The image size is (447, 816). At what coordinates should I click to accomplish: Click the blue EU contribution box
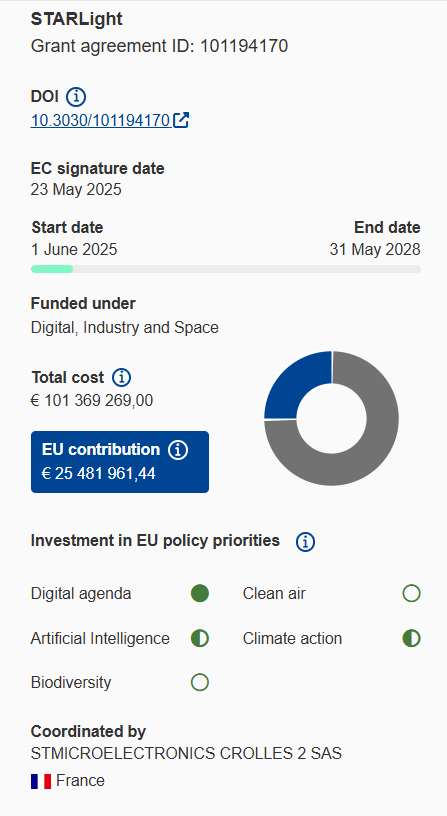click(120, 462)
